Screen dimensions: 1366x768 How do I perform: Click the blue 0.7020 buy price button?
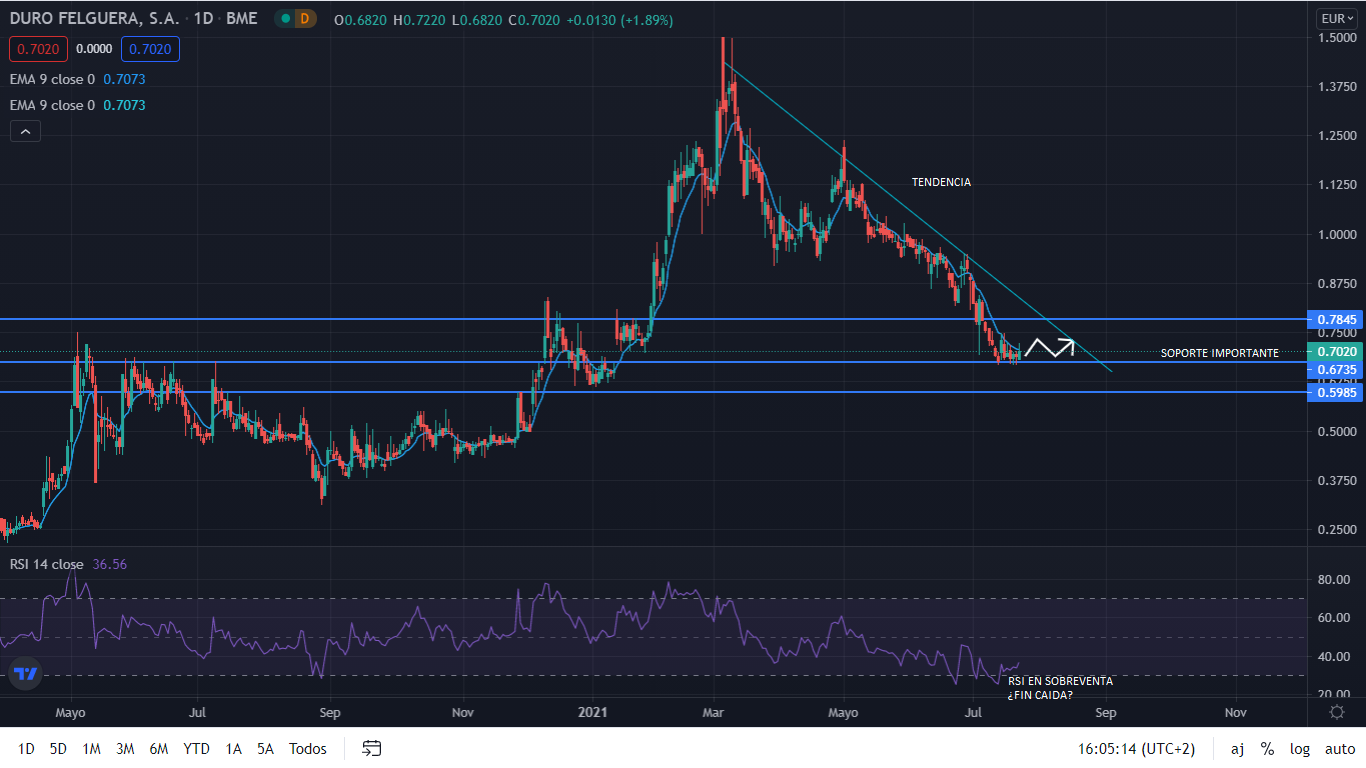tap(150, 49)
